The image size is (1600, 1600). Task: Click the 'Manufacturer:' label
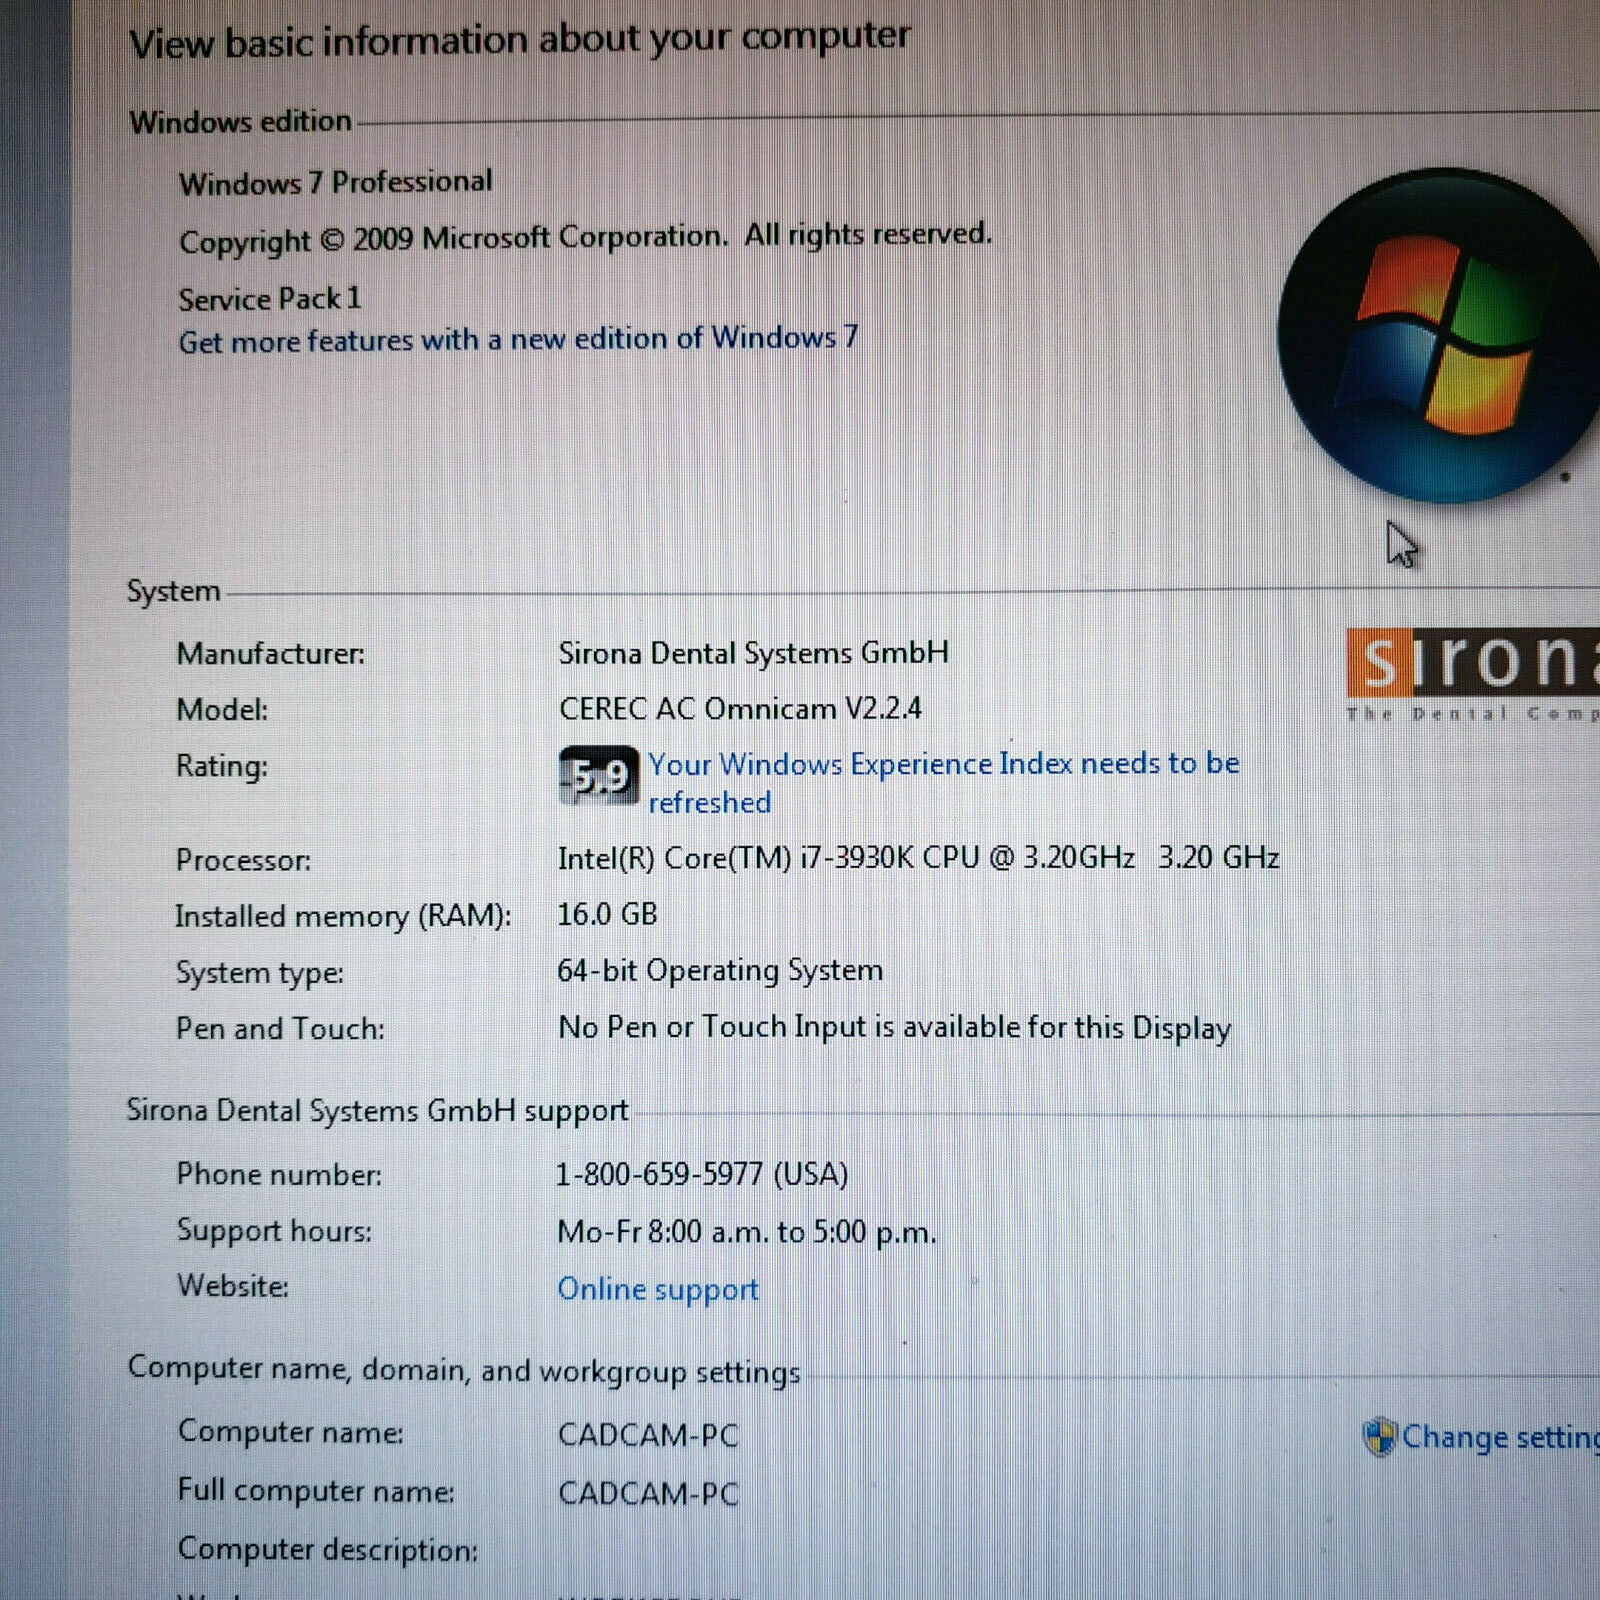pos(271,653)
